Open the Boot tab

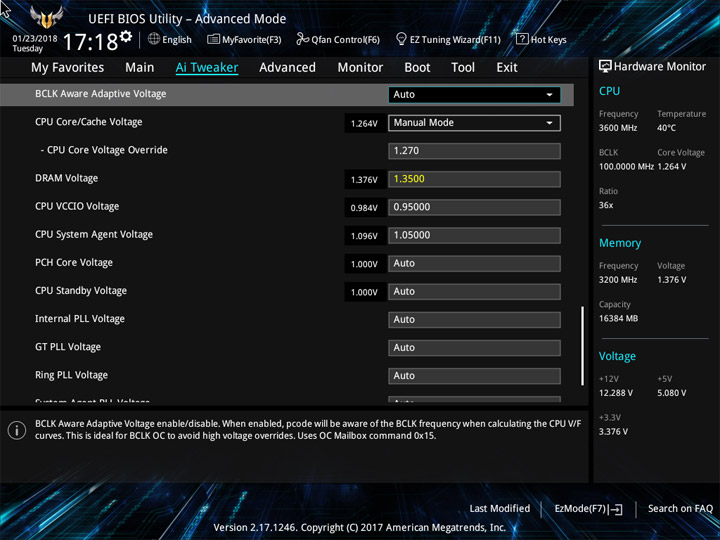(417, 68)
